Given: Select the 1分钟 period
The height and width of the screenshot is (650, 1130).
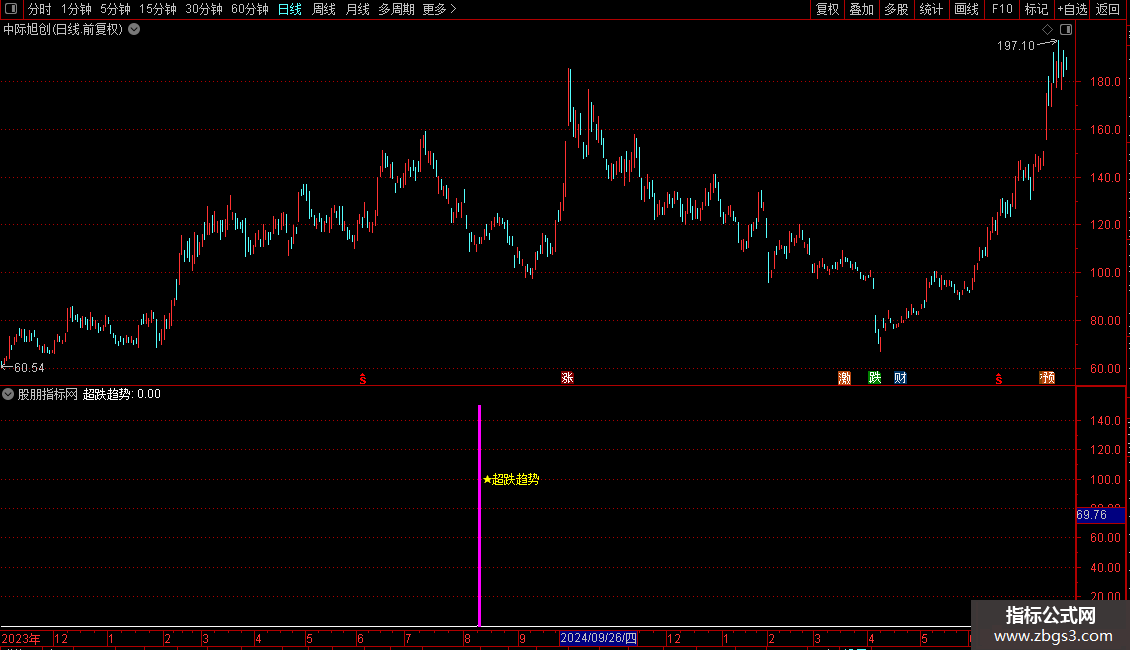Looking at the screenshot, I should click(76, 9).
